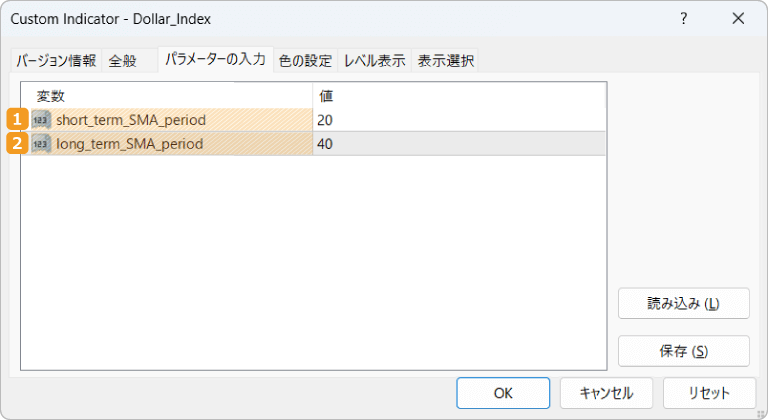Switch to the 色の設定 tab

click(305, 61)
